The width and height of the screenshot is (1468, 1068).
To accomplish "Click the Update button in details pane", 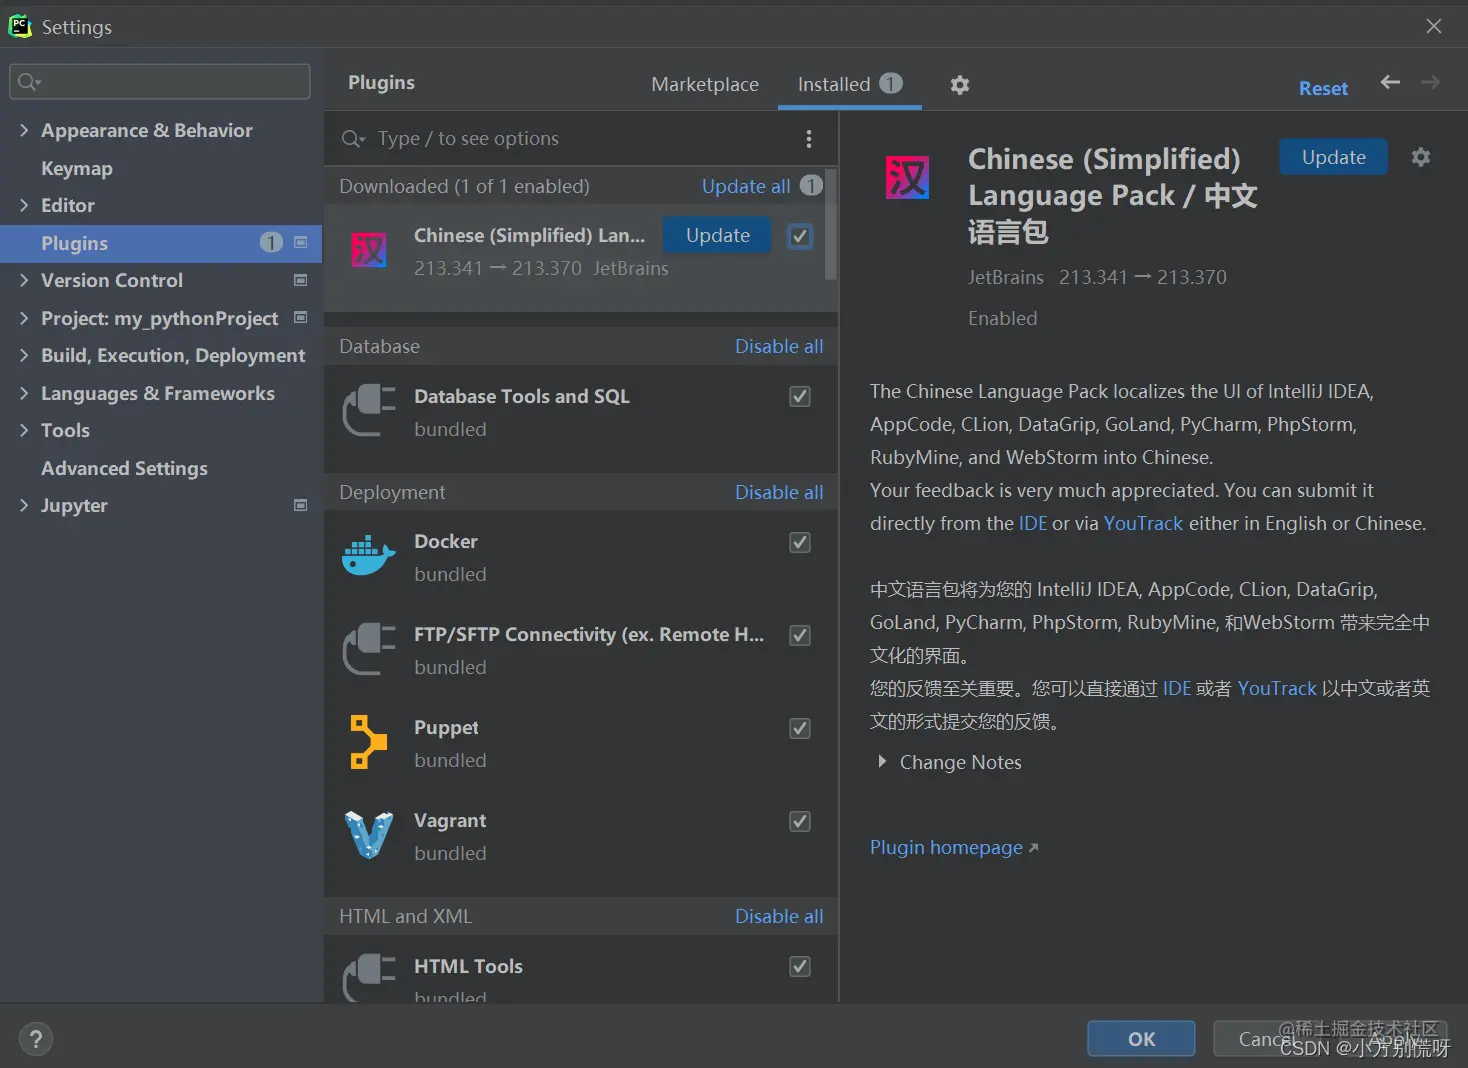I will coord(1334,157).
